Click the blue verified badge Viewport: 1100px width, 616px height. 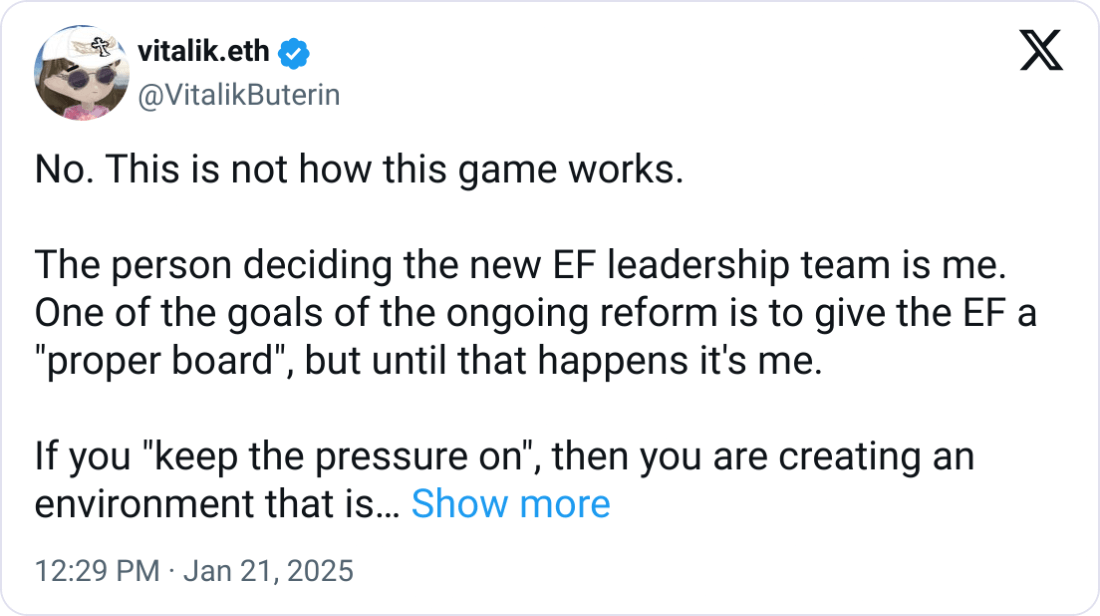pyautogui.click(x=292, y=52)
